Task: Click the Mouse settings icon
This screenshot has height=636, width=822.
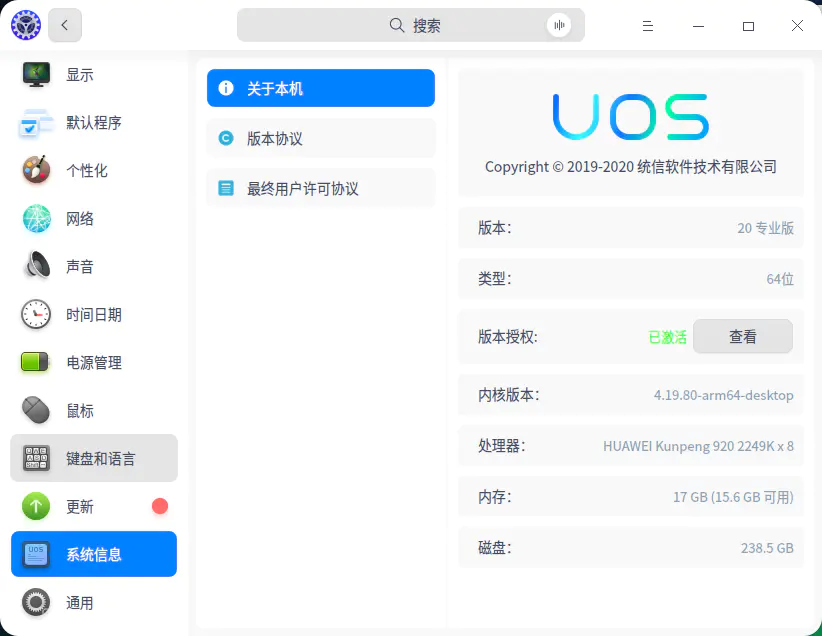Action: coord(36,410)
